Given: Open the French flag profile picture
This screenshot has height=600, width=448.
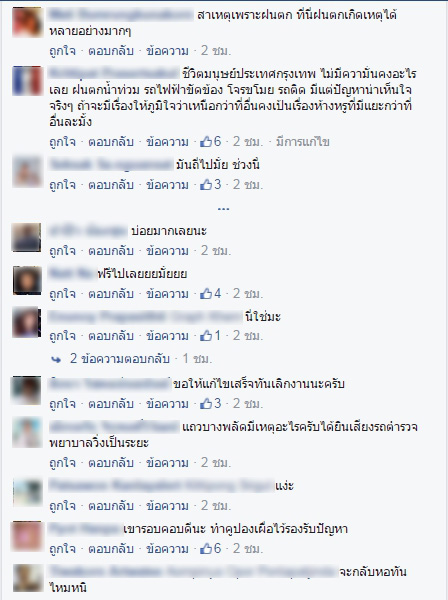Looking at the screenshot, I should point(27,81).
